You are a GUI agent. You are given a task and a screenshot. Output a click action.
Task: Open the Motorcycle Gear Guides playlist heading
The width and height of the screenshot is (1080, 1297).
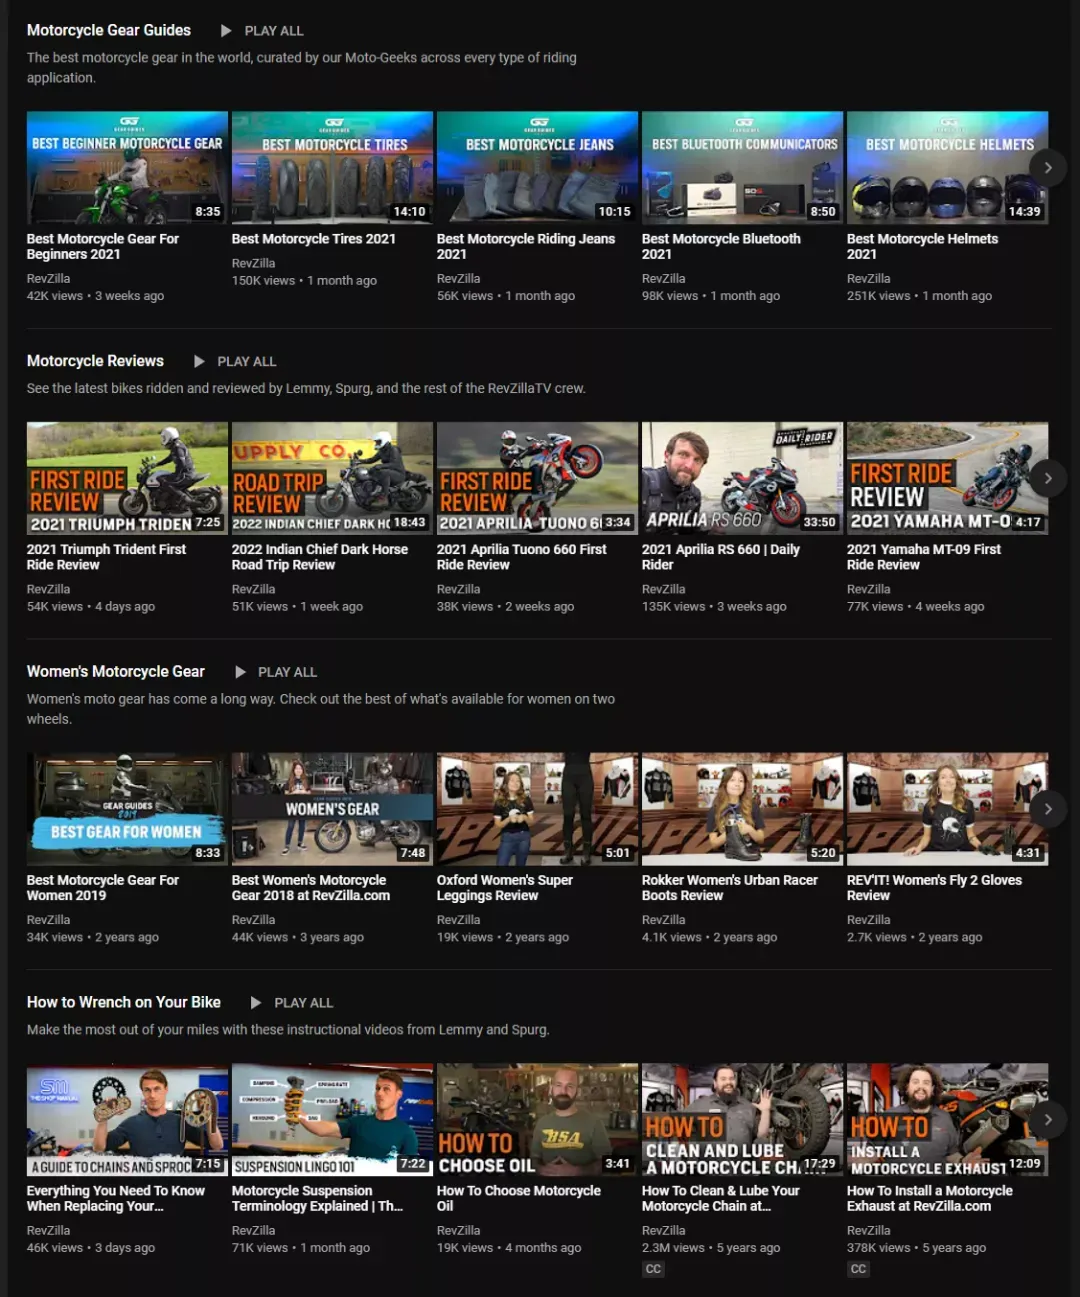[109, 30]
